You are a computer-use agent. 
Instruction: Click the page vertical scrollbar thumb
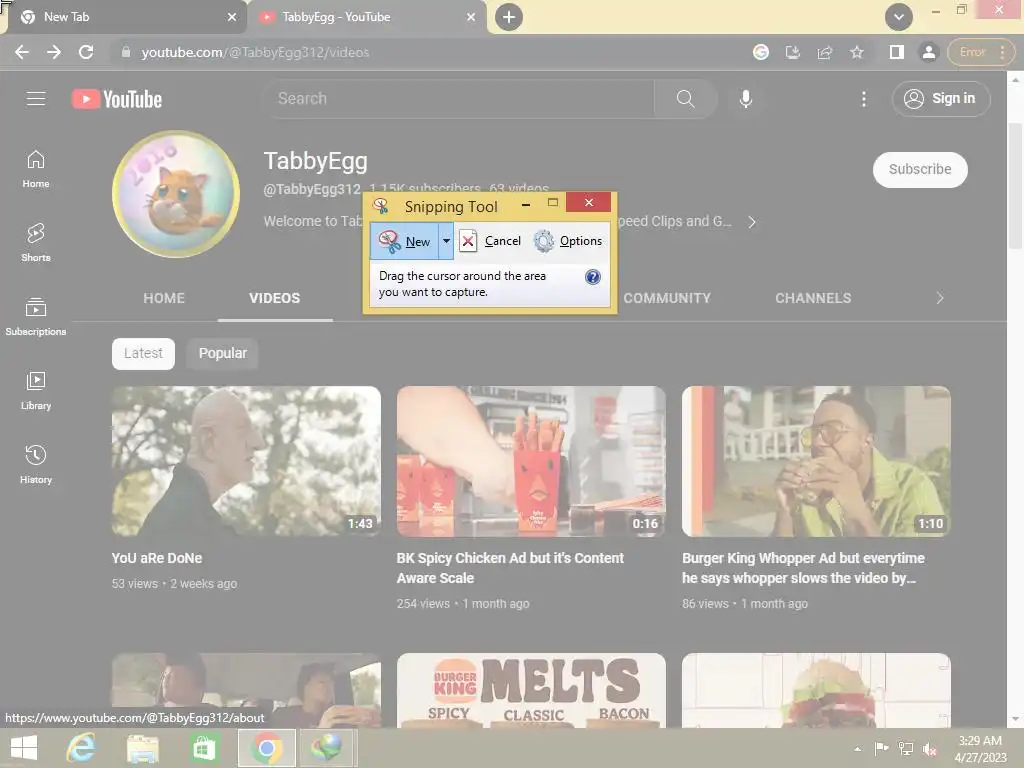tap(1015, 186)
